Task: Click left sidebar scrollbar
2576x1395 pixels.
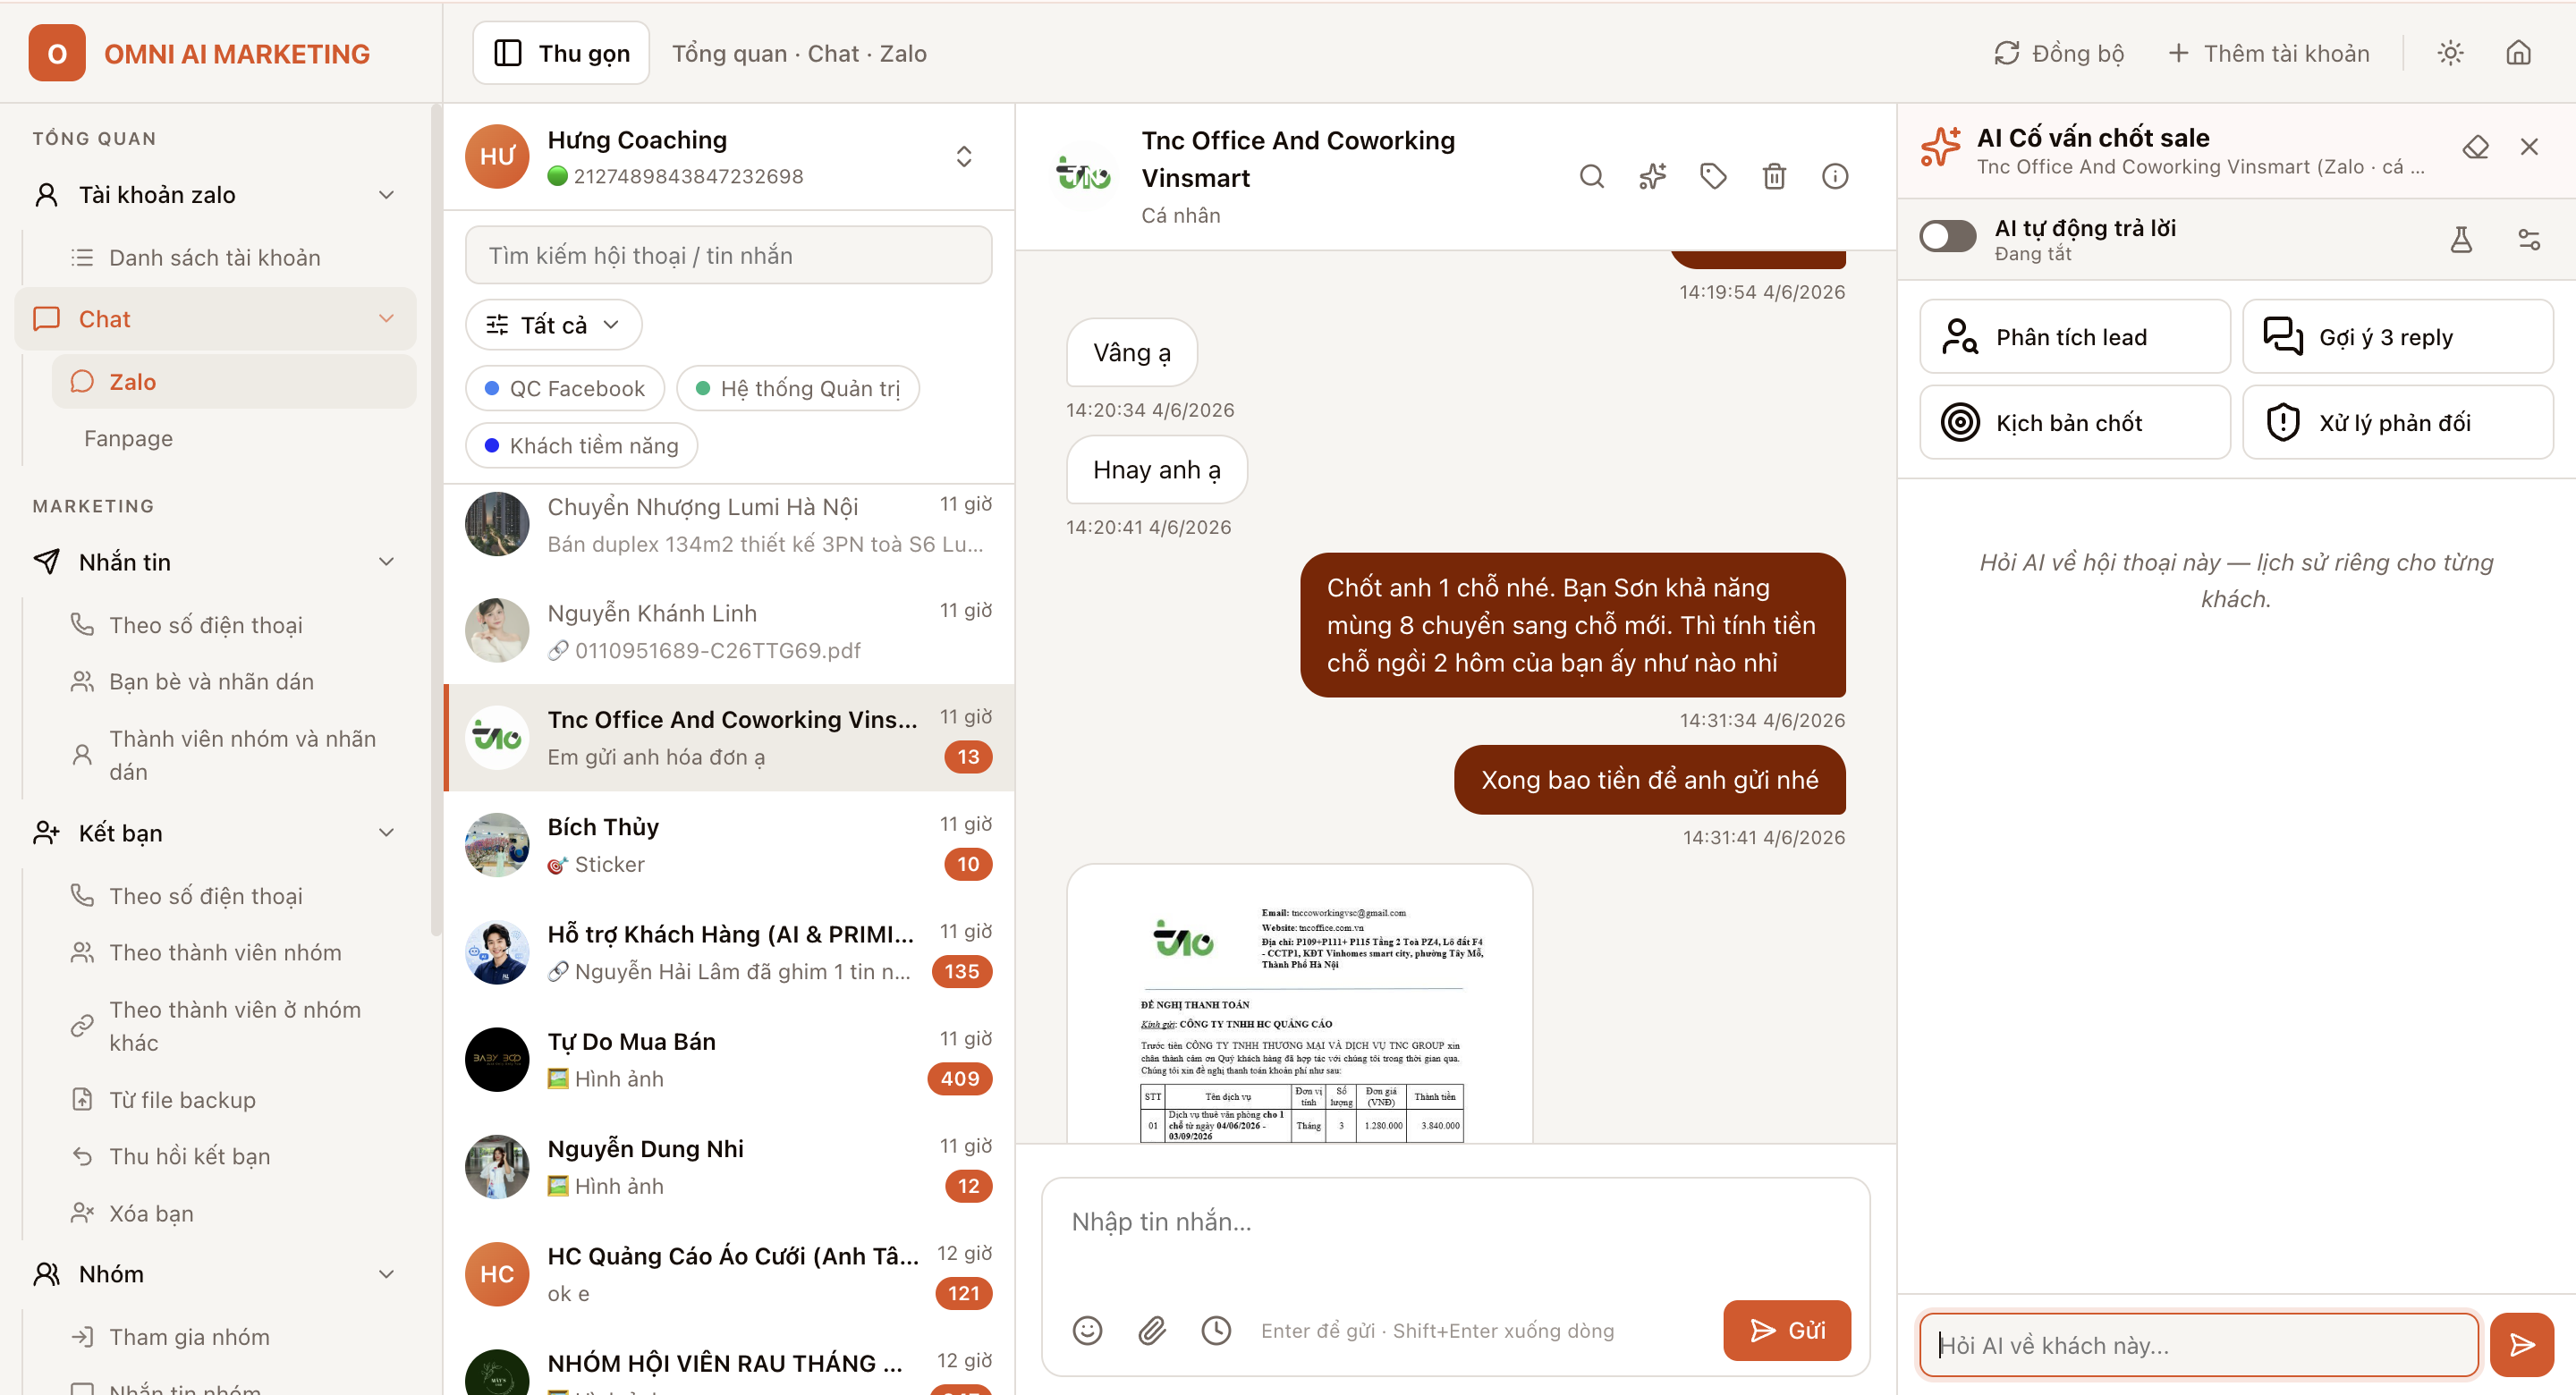Action: (435, 520)
